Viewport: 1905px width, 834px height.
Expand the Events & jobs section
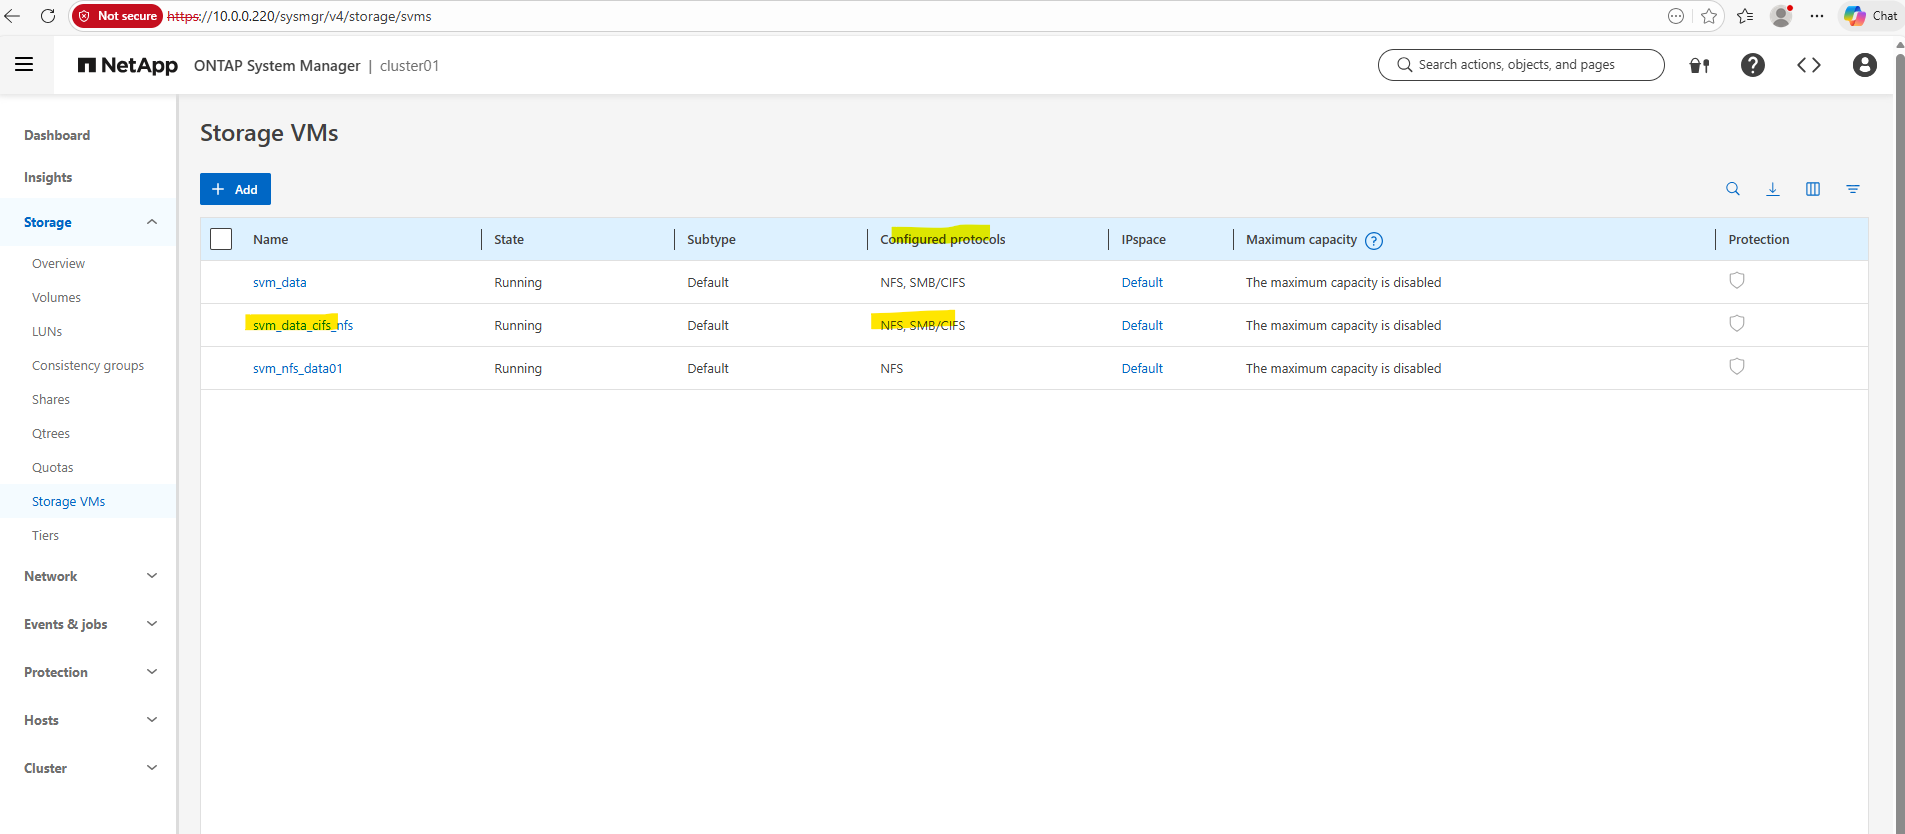[x=152, y=624]
